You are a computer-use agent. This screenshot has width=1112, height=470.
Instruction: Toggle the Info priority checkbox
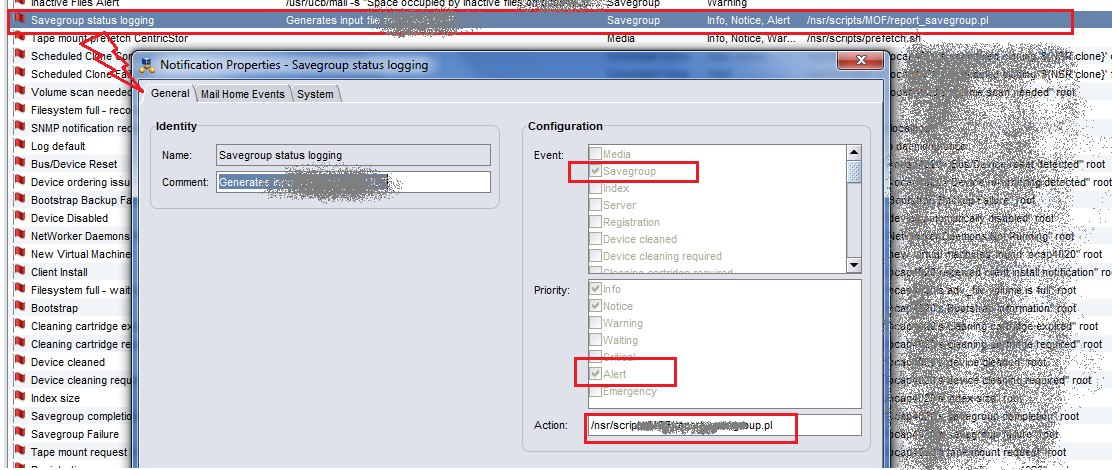595,289
